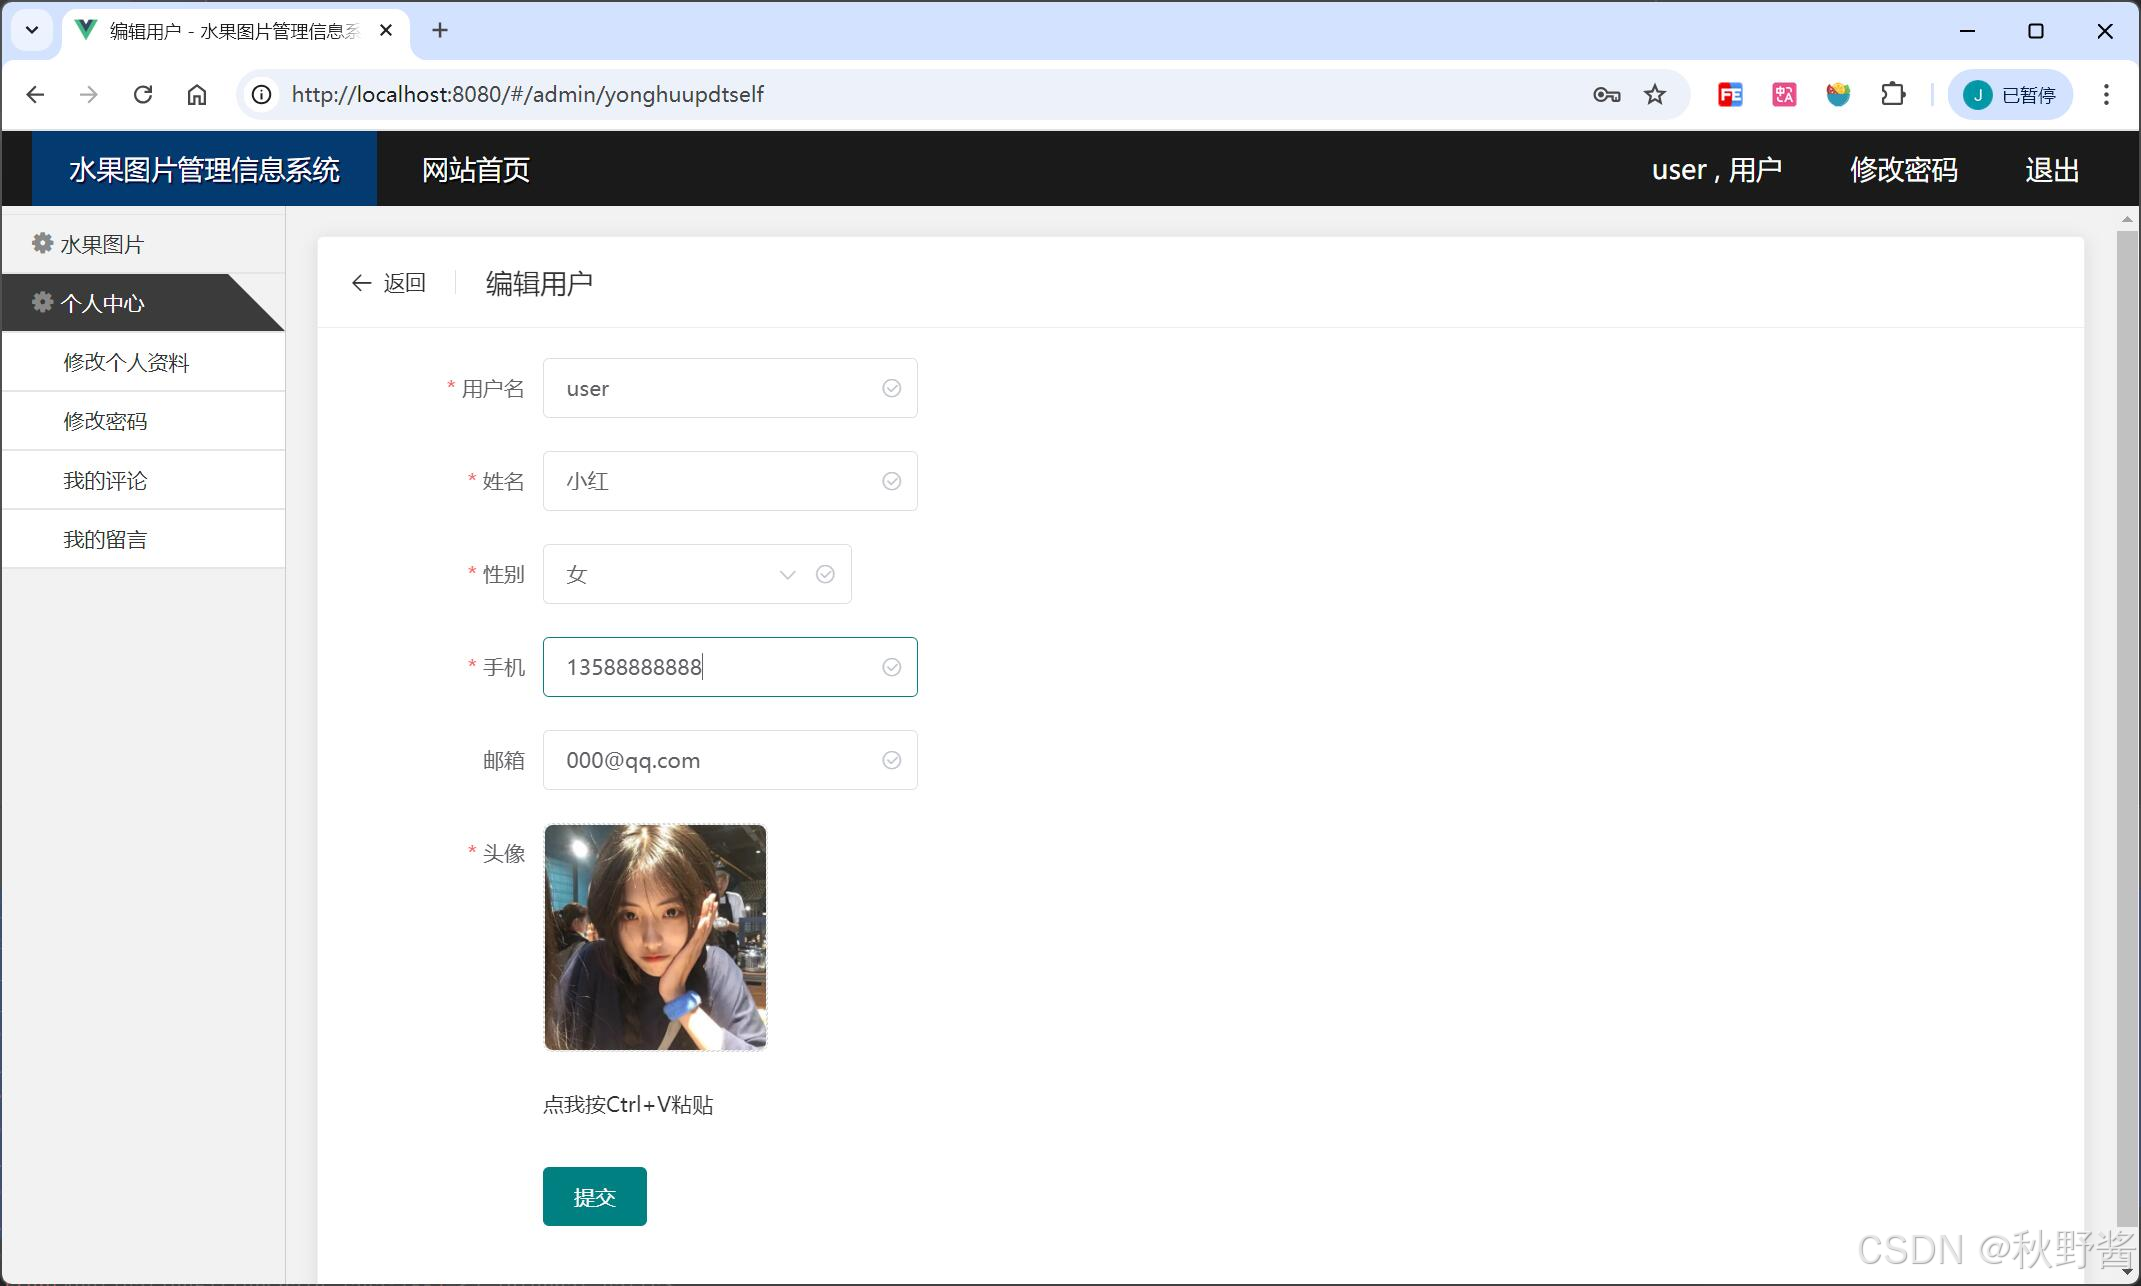2141x1286 pixels.
Task: Click the password key icon in address bar
Action: pos(1606,95)
